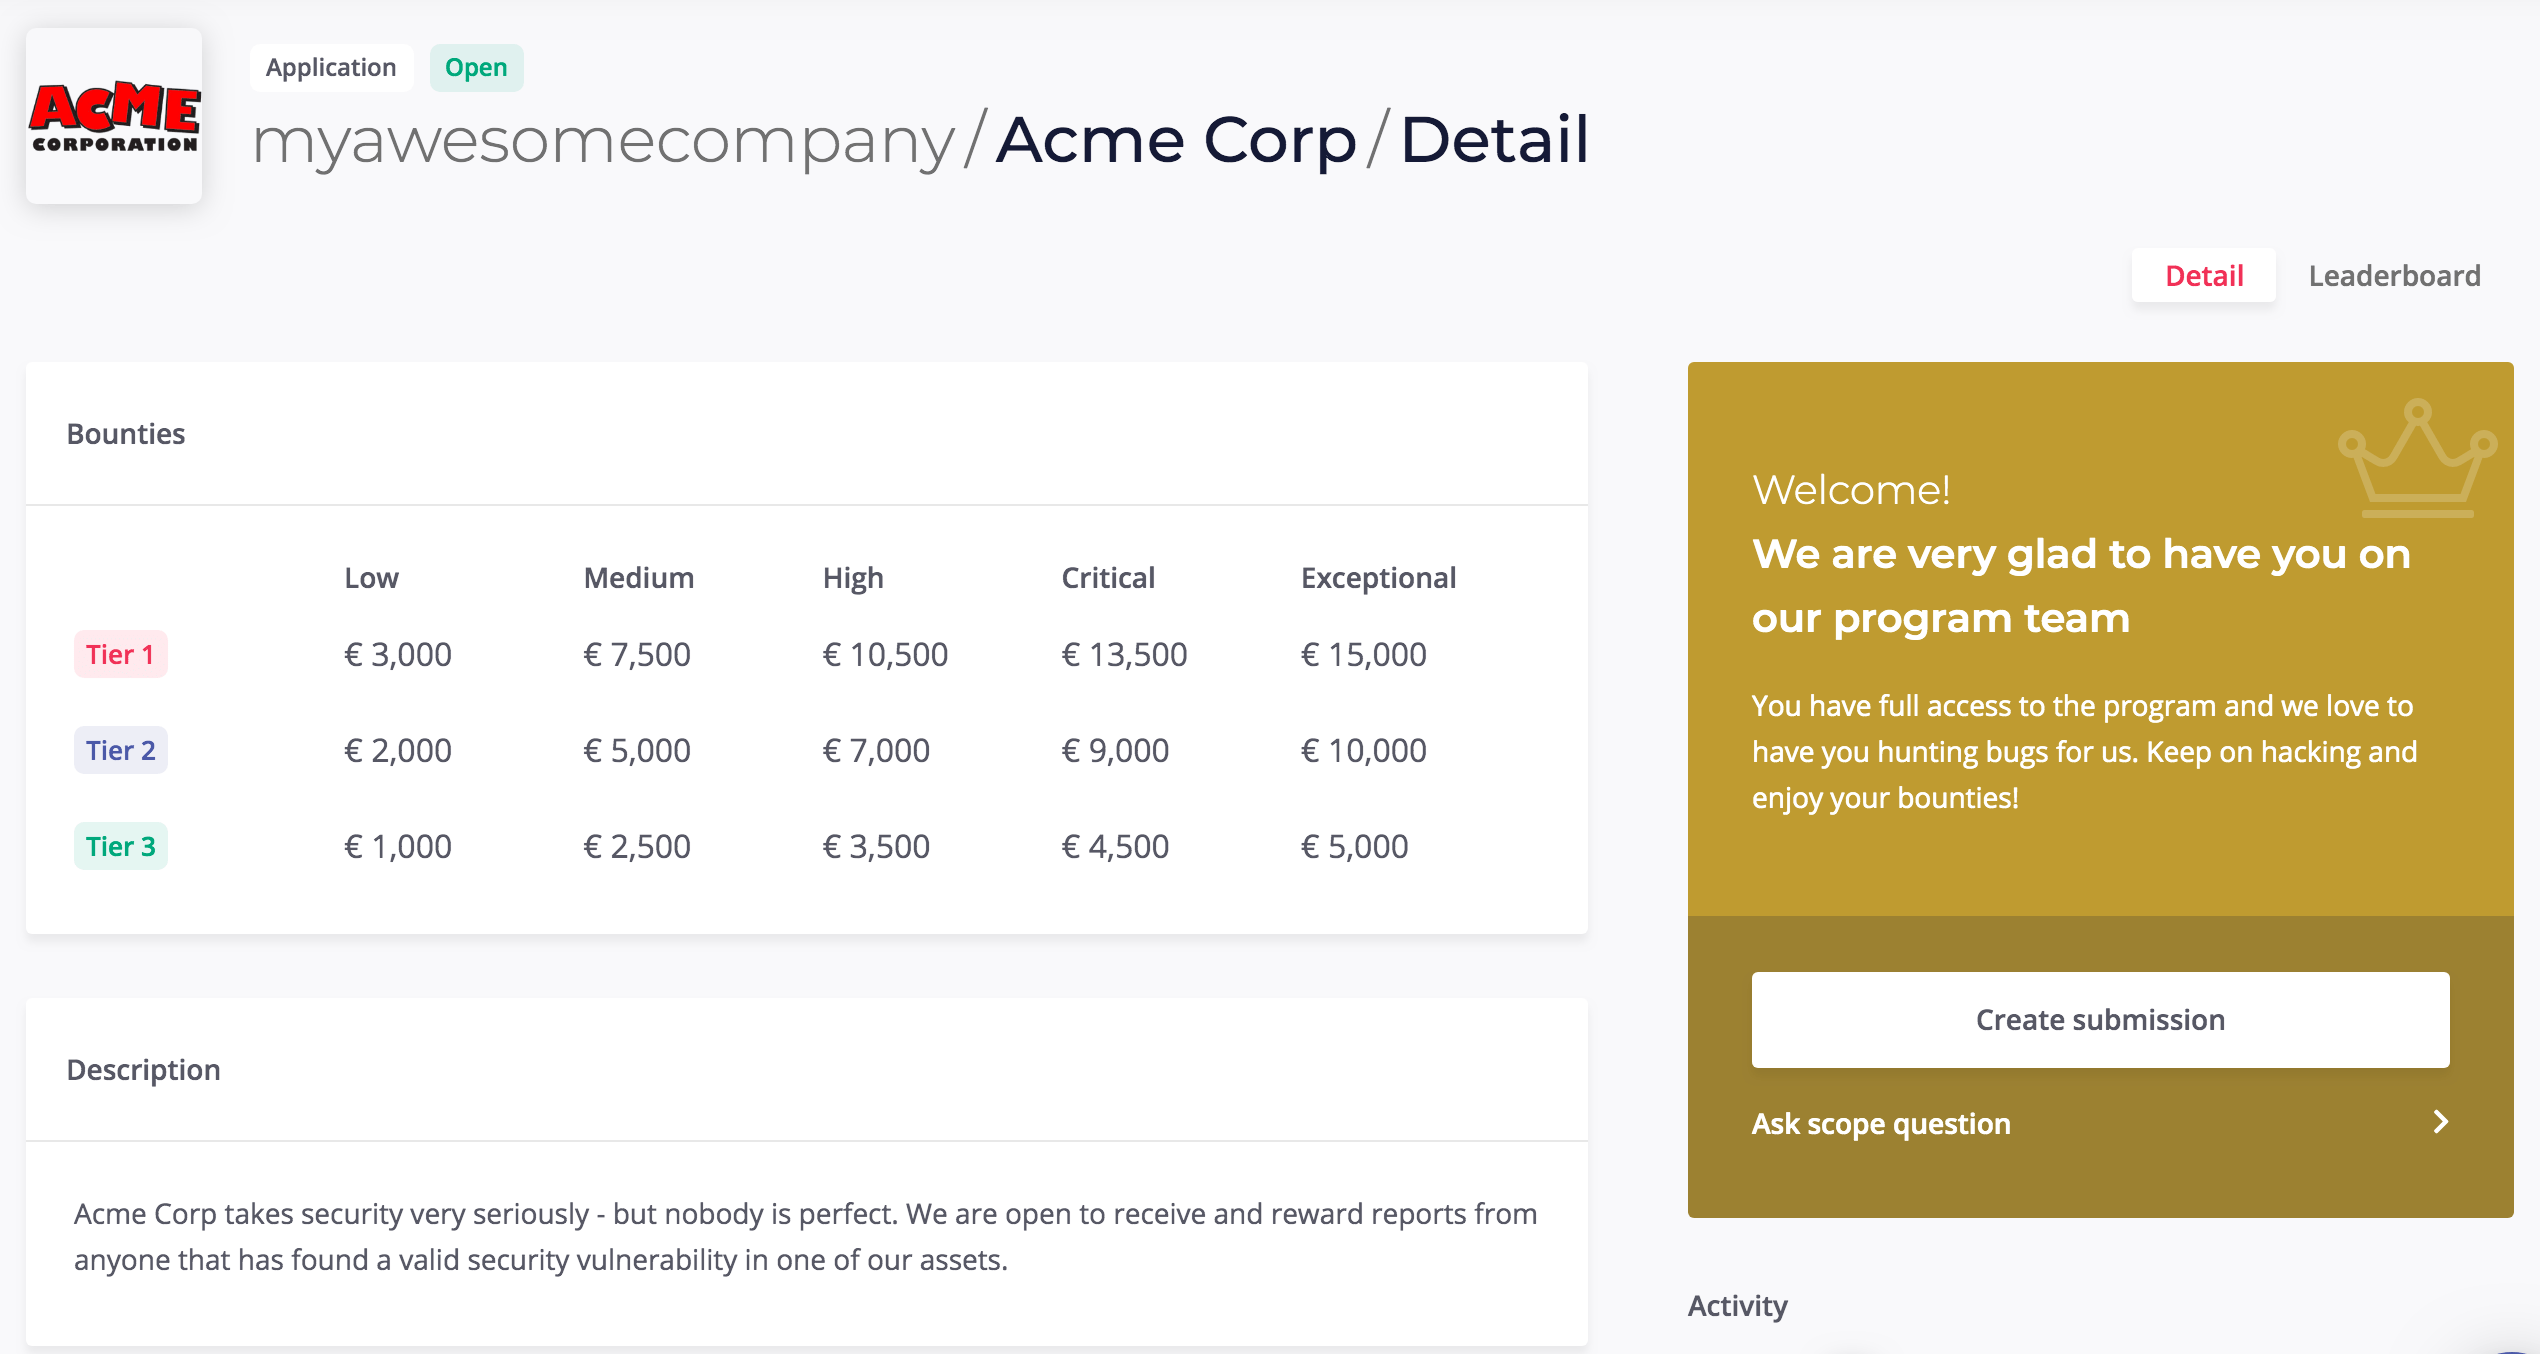The height and width of the screenshot is (1354, 2540).
Task: Open the Acme Corp breadcrumb link
Action: (x=1176, y=140)
